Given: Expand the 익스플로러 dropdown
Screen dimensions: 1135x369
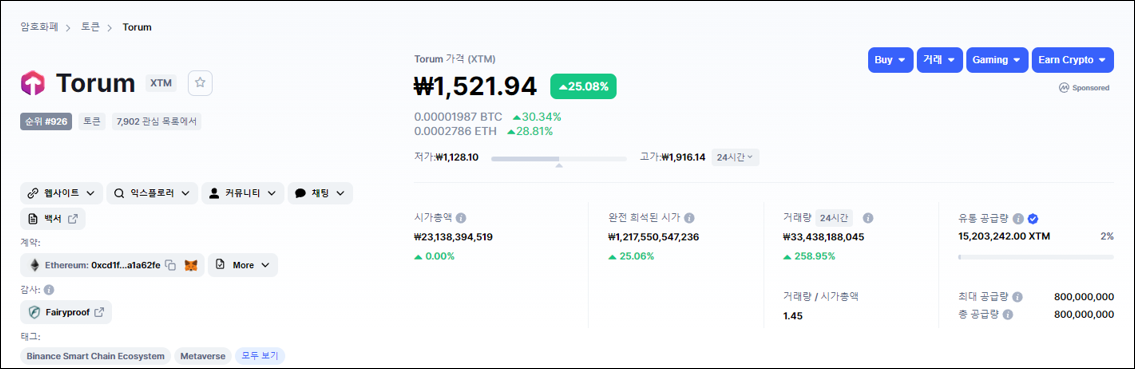Looking at the screenshot, I should (152, 194).
